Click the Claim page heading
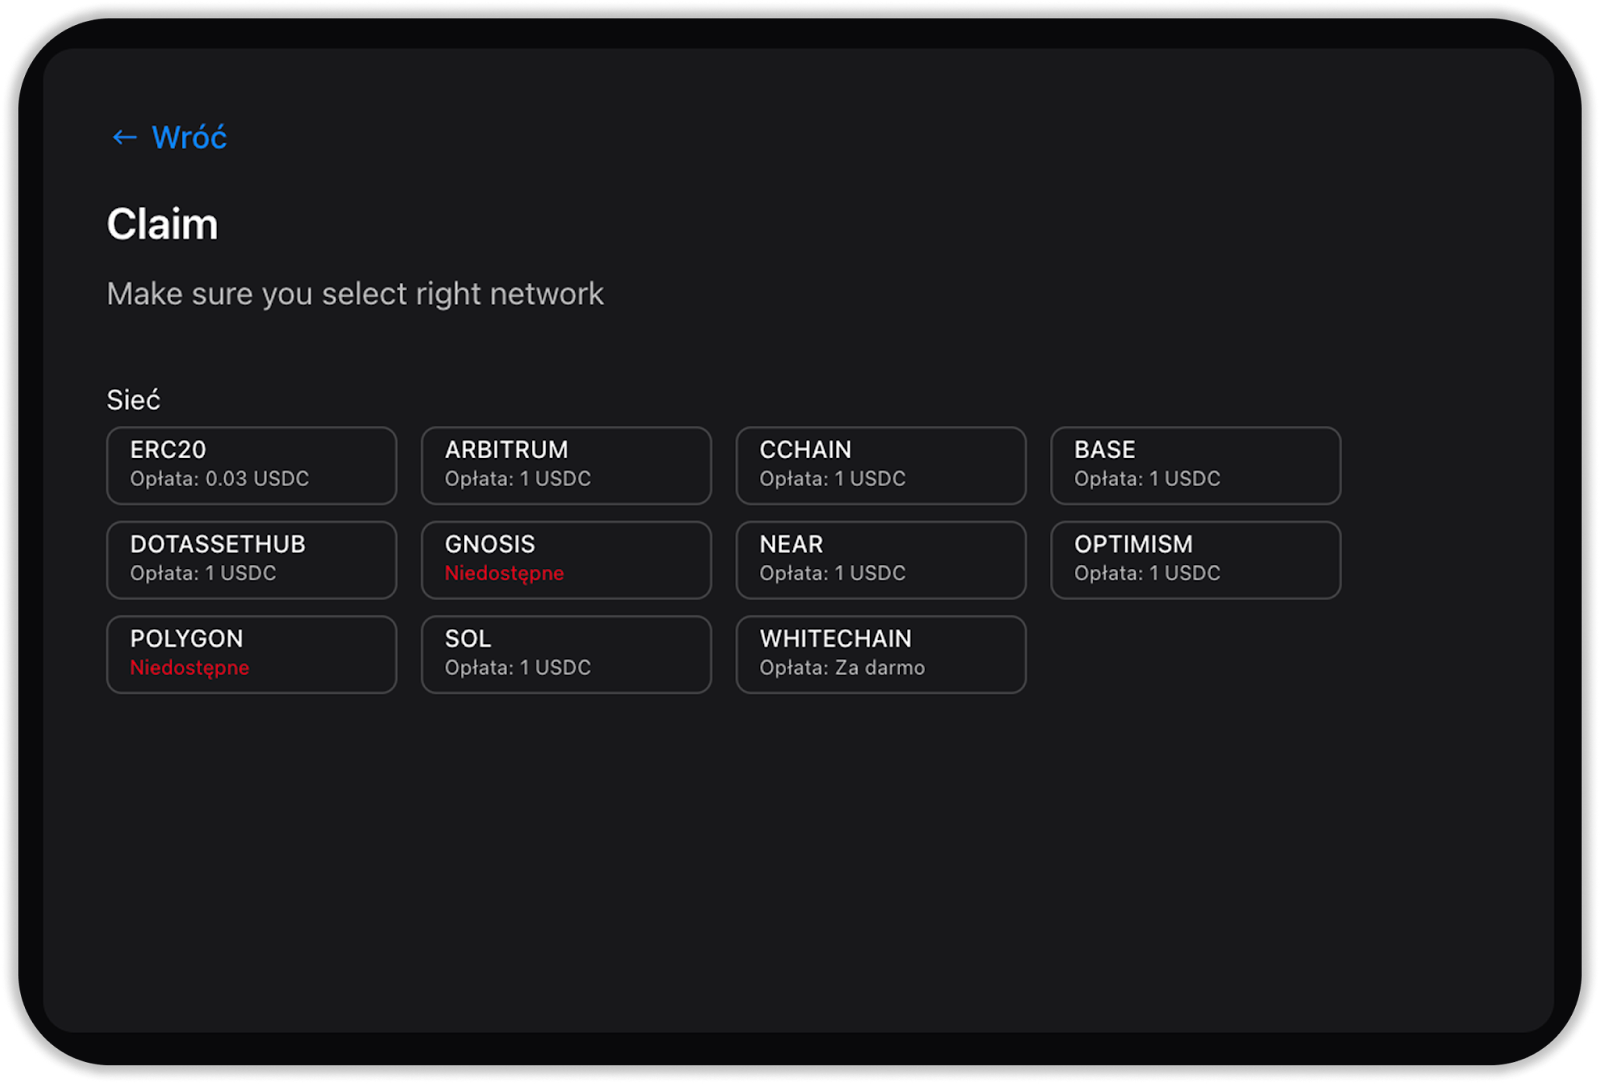Image resolution: width=1600 pixels, height=1084 pixels. 162,224
